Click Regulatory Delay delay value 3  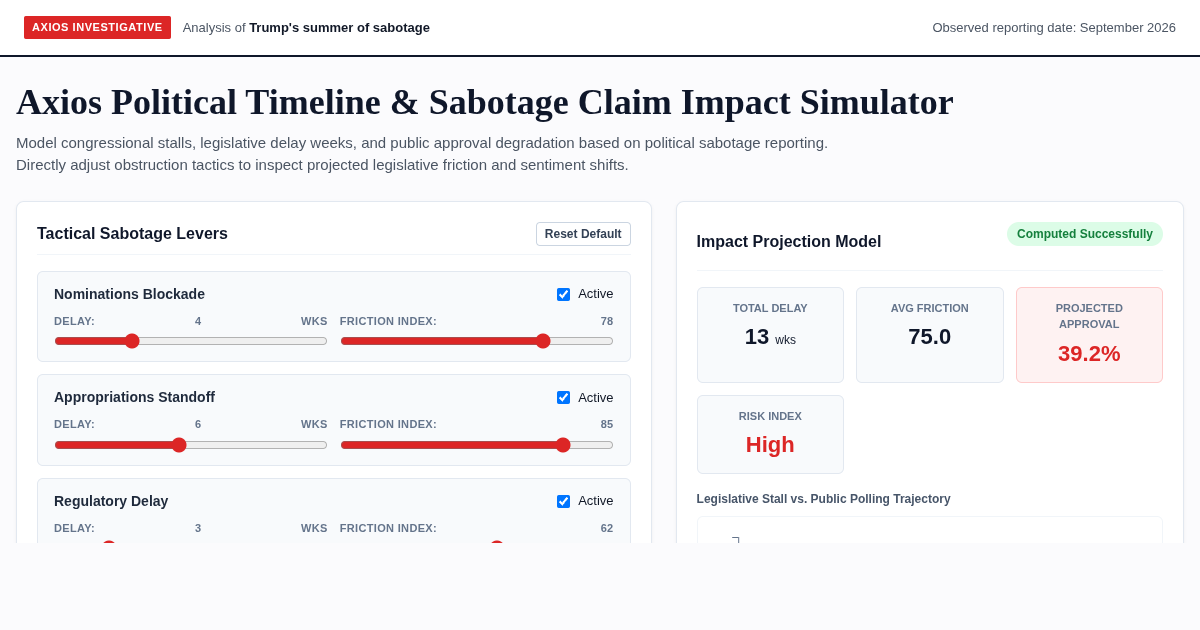point(198,528)
